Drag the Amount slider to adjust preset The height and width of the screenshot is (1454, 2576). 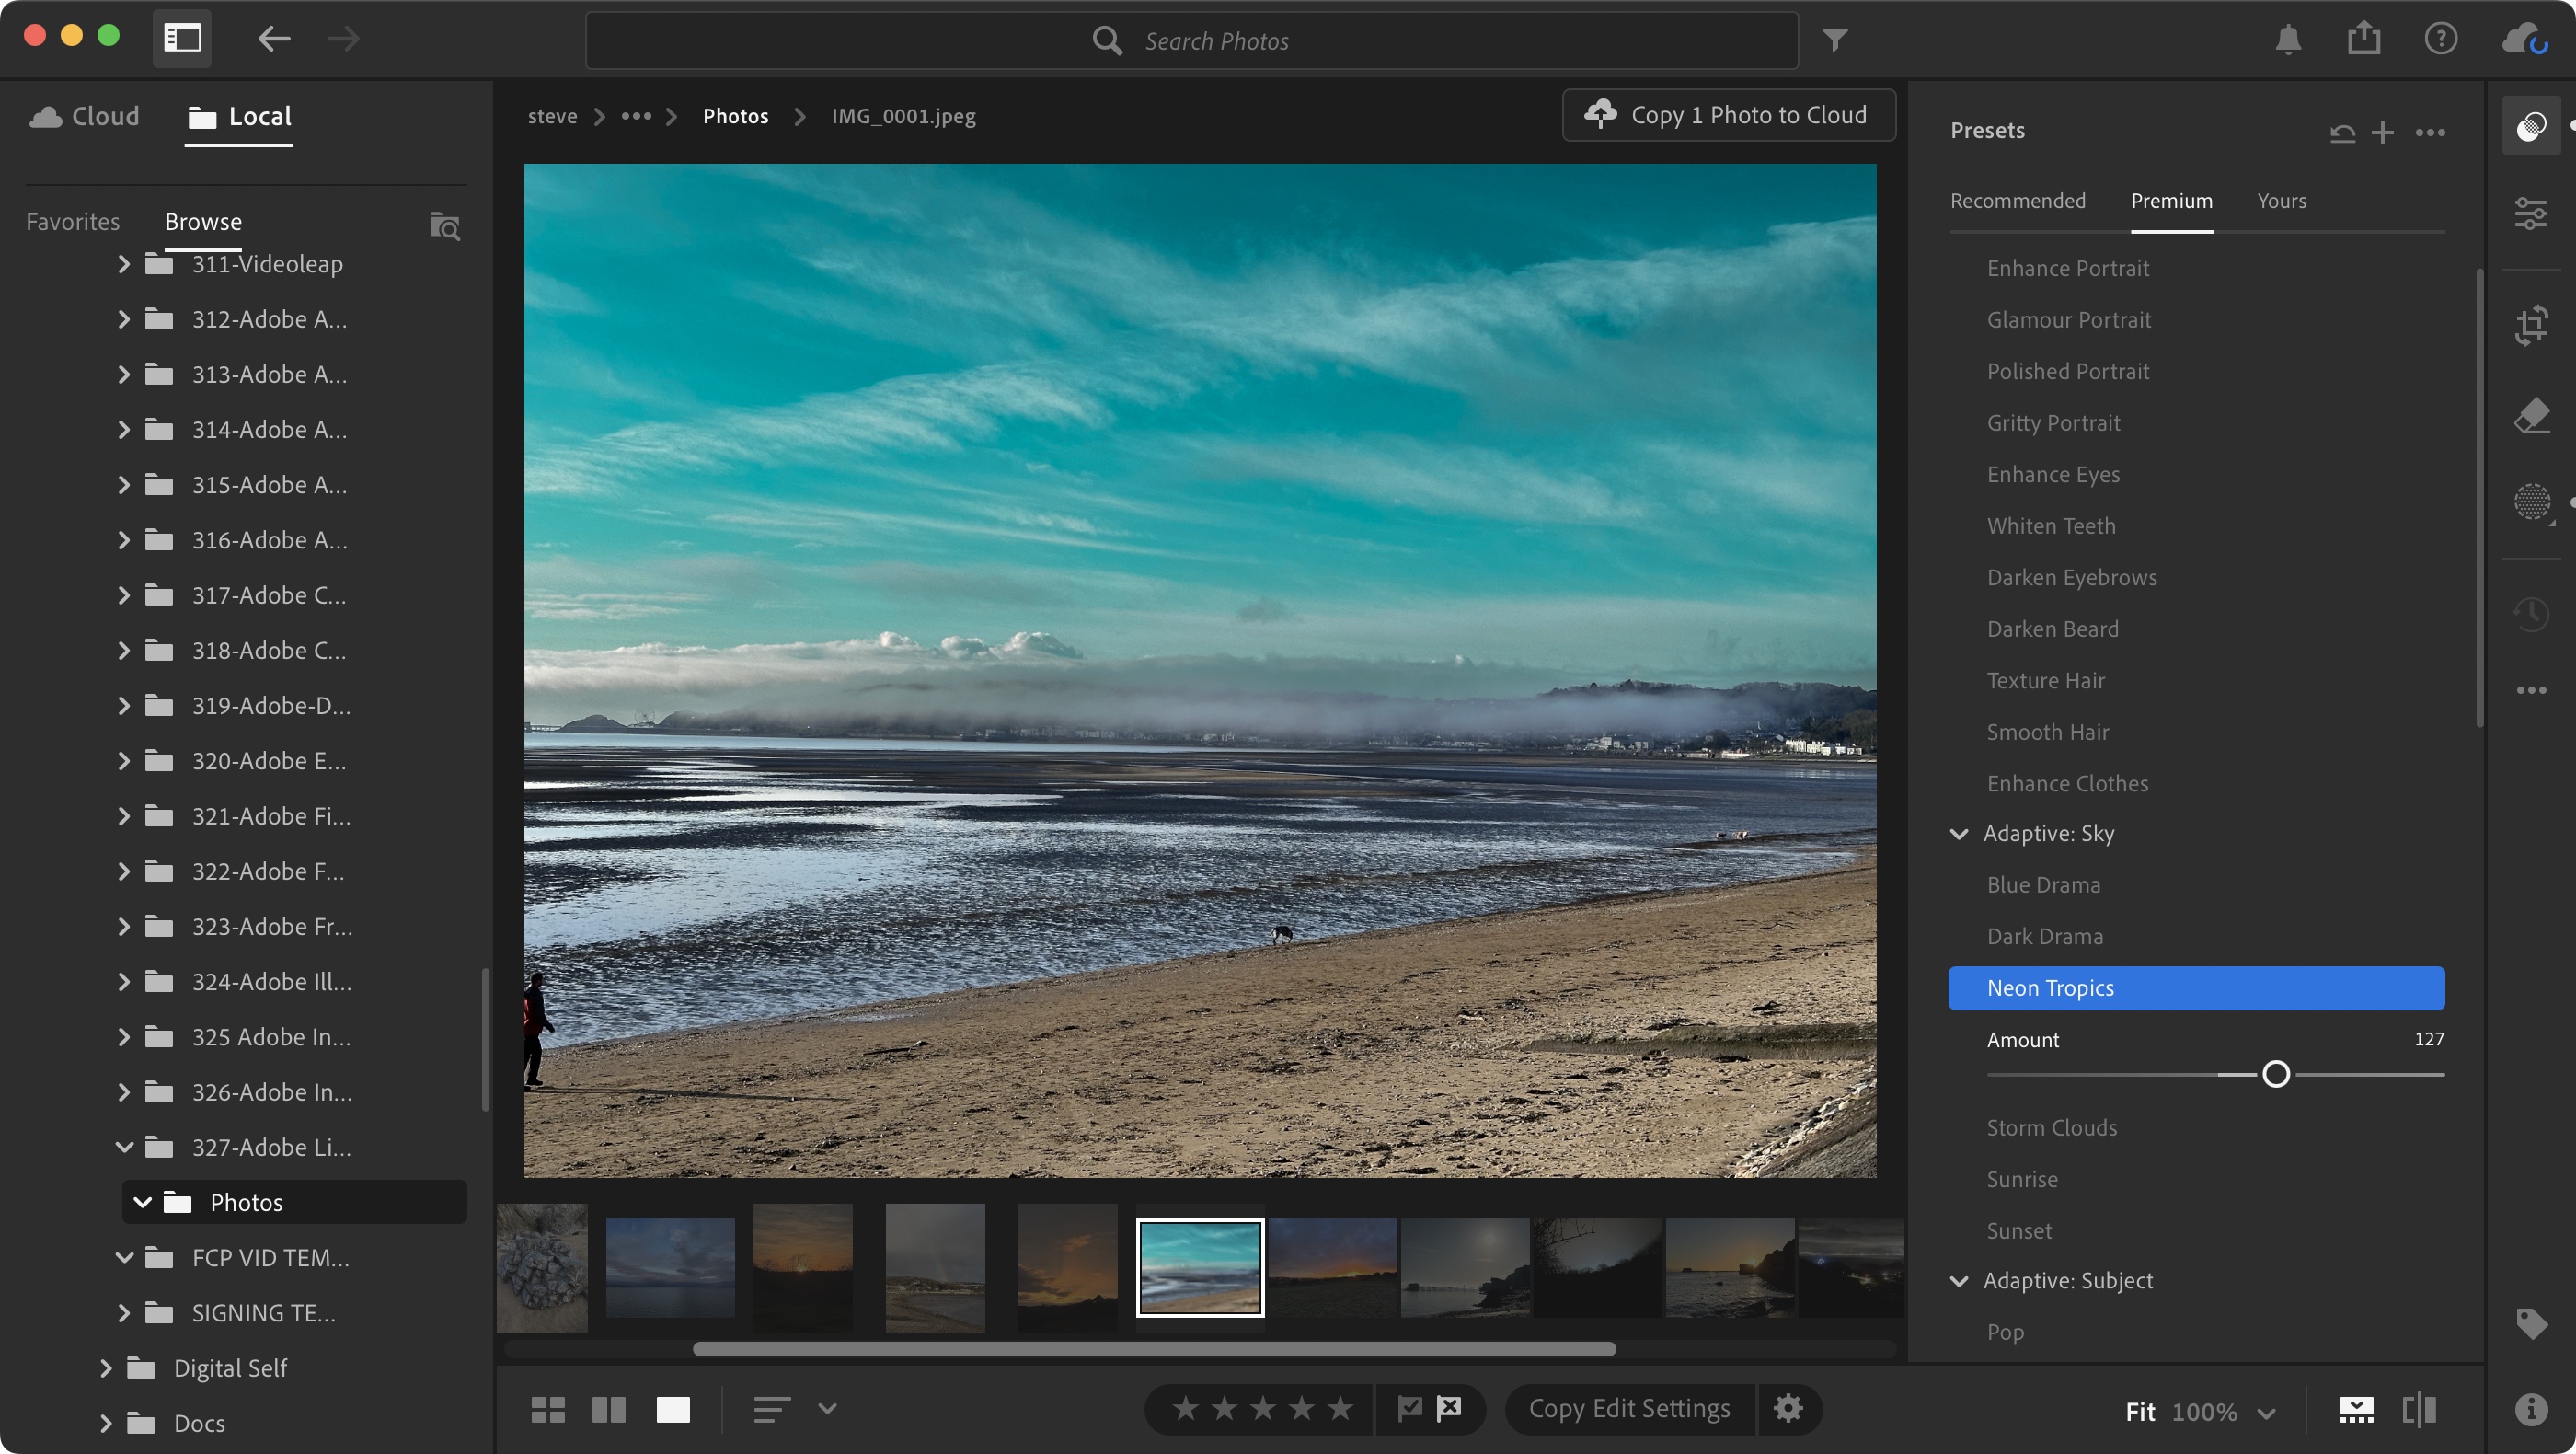pyautogui.click(x=2273, y=1076)
